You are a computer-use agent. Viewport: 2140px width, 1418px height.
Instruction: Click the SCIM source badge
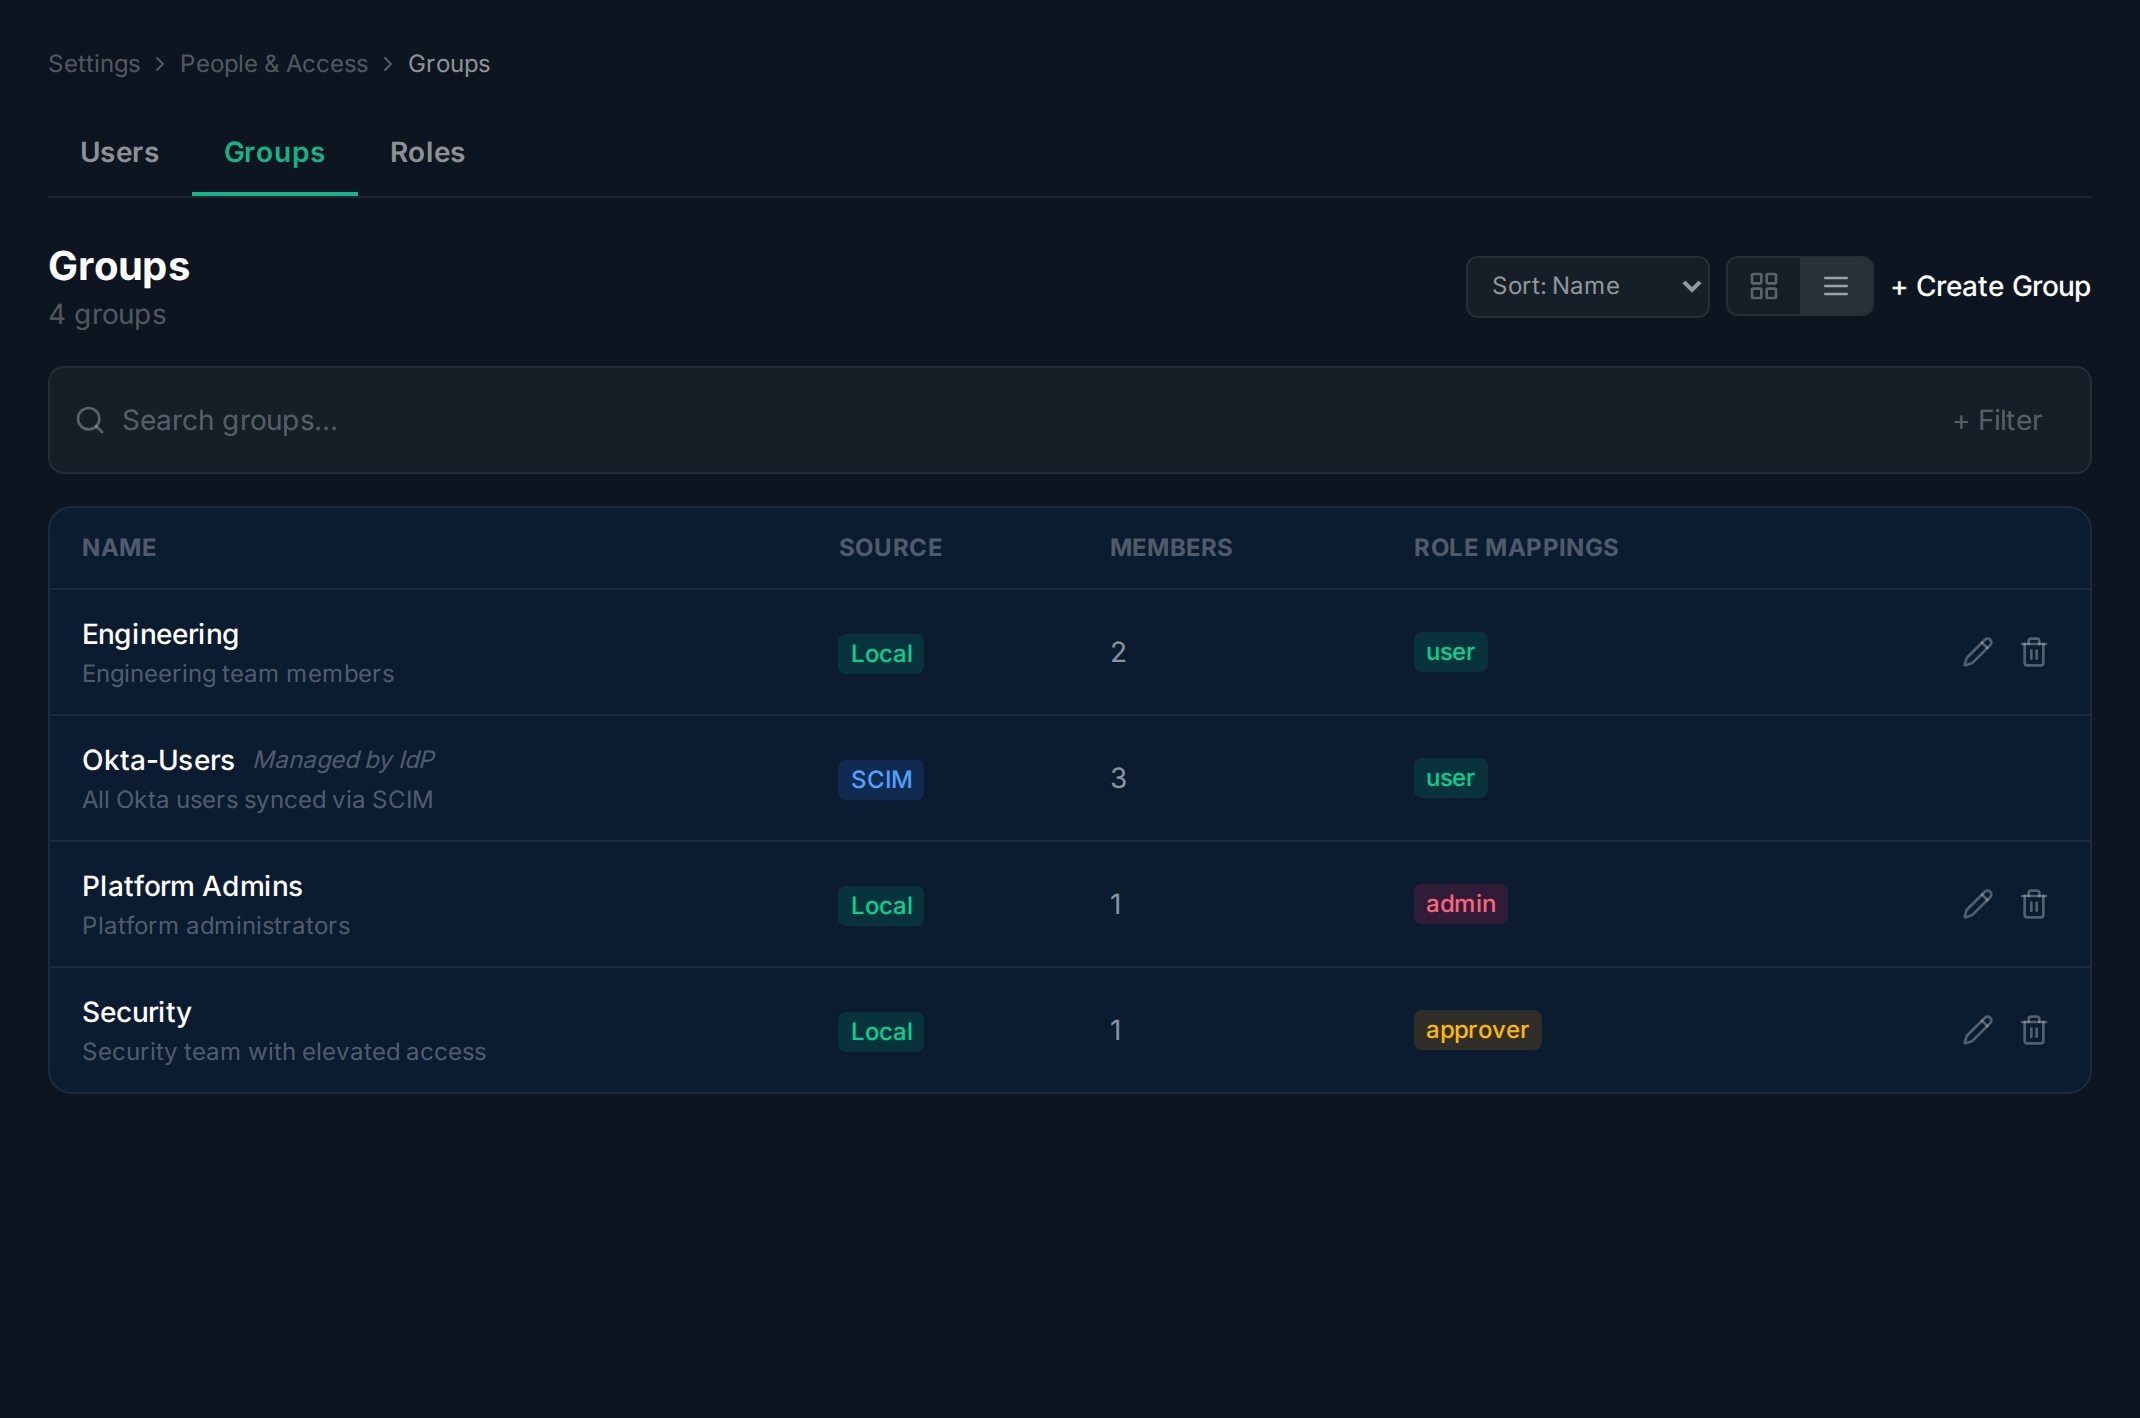881,779
